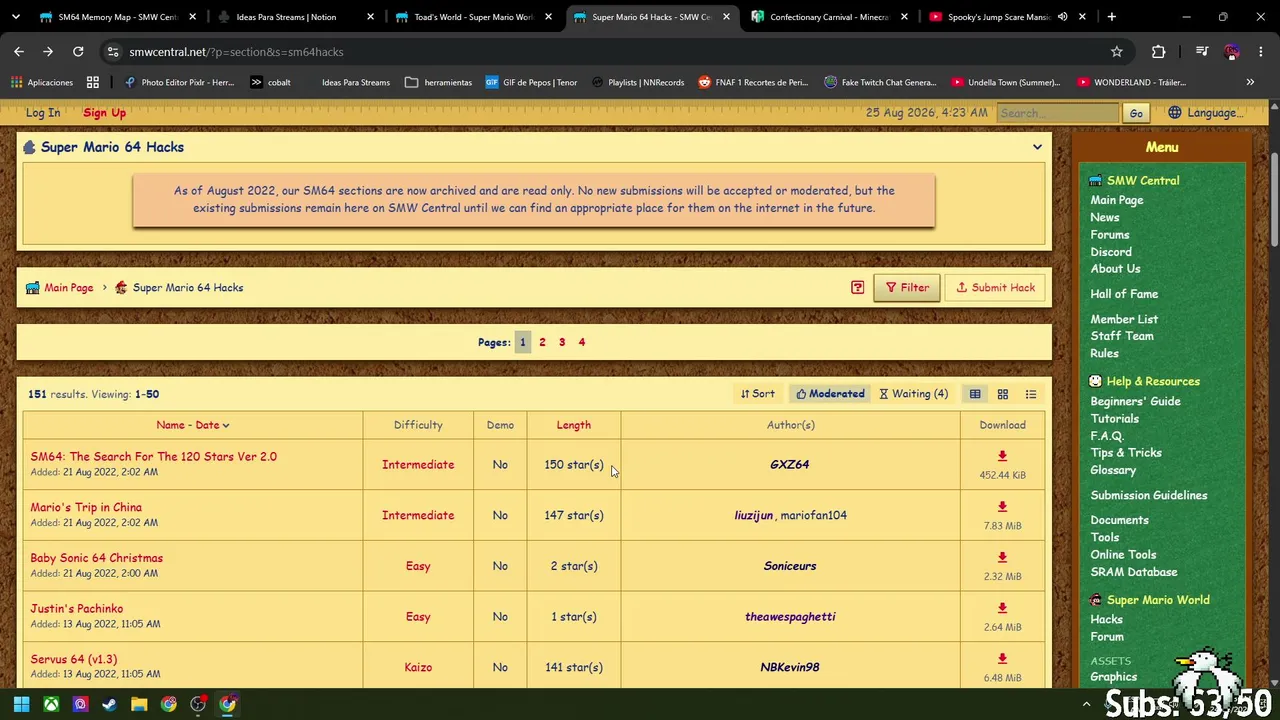Image resolution: width=1280 pixels, height=720 pixels.
Task: Open a new browser tab
Action: click(1112, 17)
